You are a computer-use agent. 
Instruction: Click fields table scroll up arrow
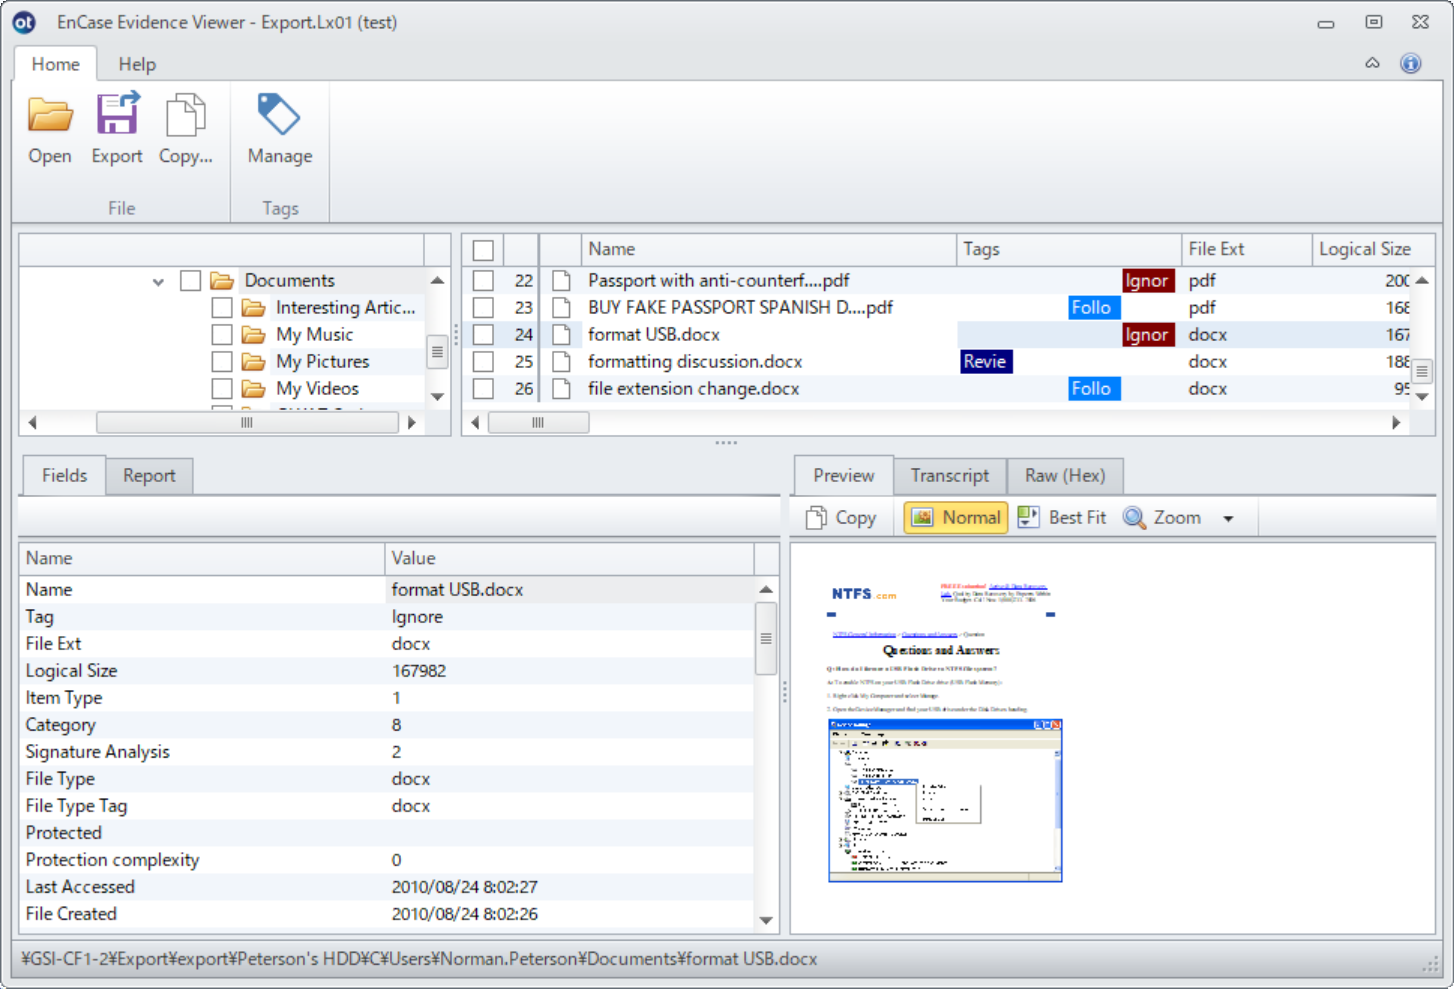click(766, 589)
